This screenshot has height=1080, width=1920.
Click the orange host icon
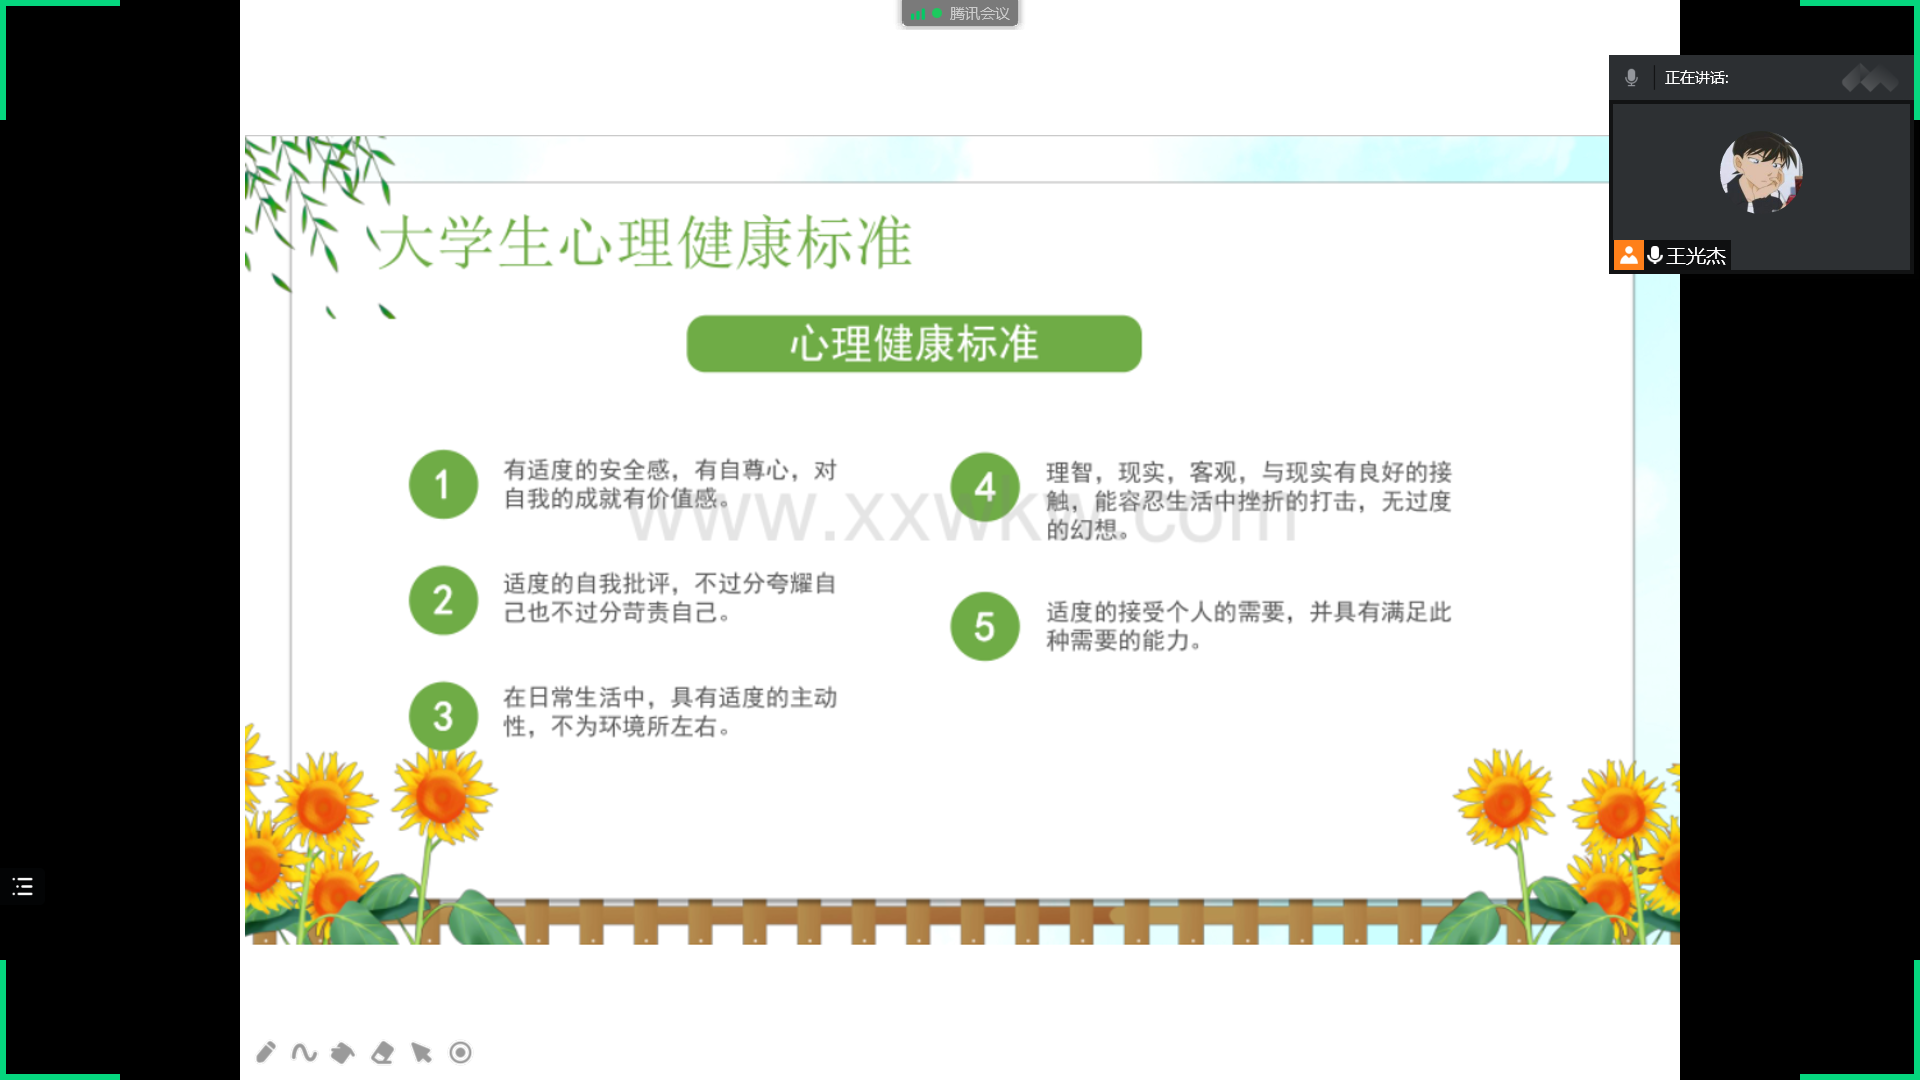tap(1628, 256)
